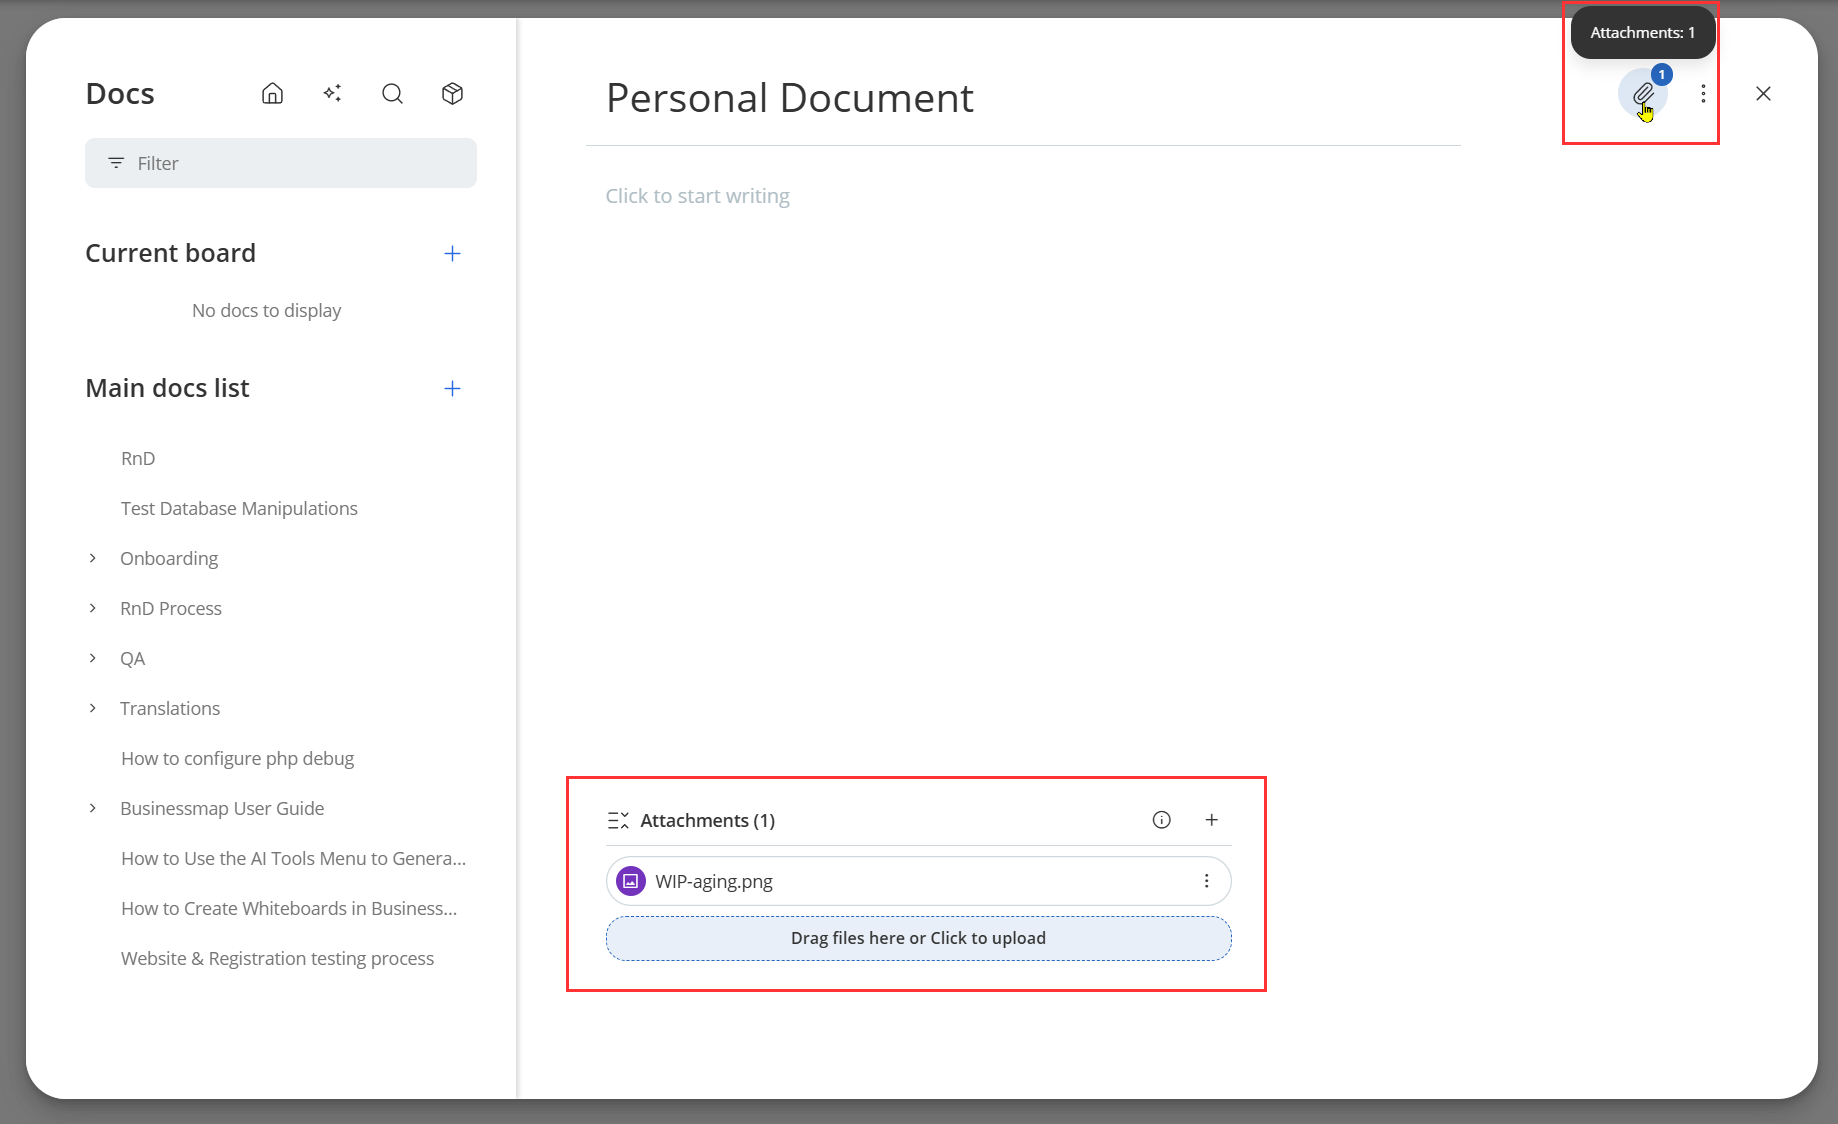Expand the RnD Process folder
This screenshot has height=1124, width=1838.
[93, 608]
